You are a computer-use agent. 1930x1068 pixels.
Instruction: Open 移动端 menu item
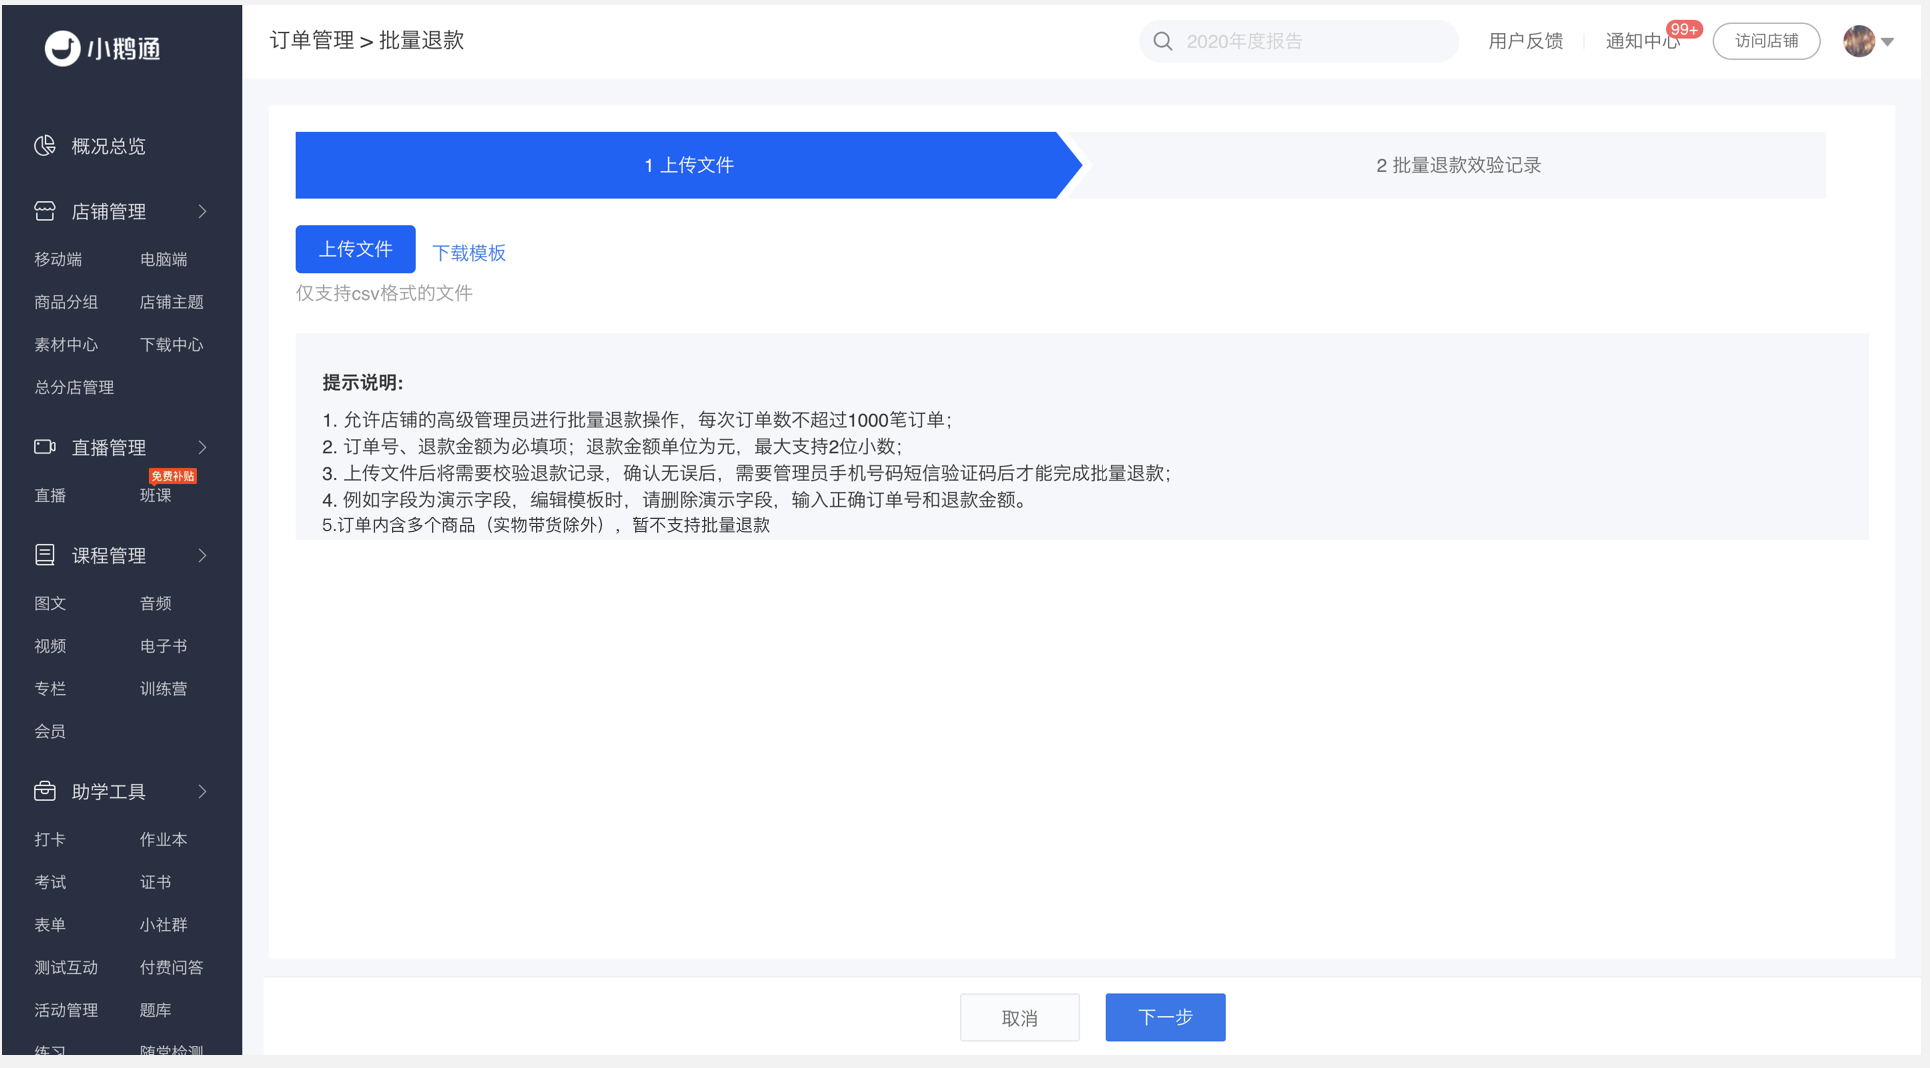[58, 259]
